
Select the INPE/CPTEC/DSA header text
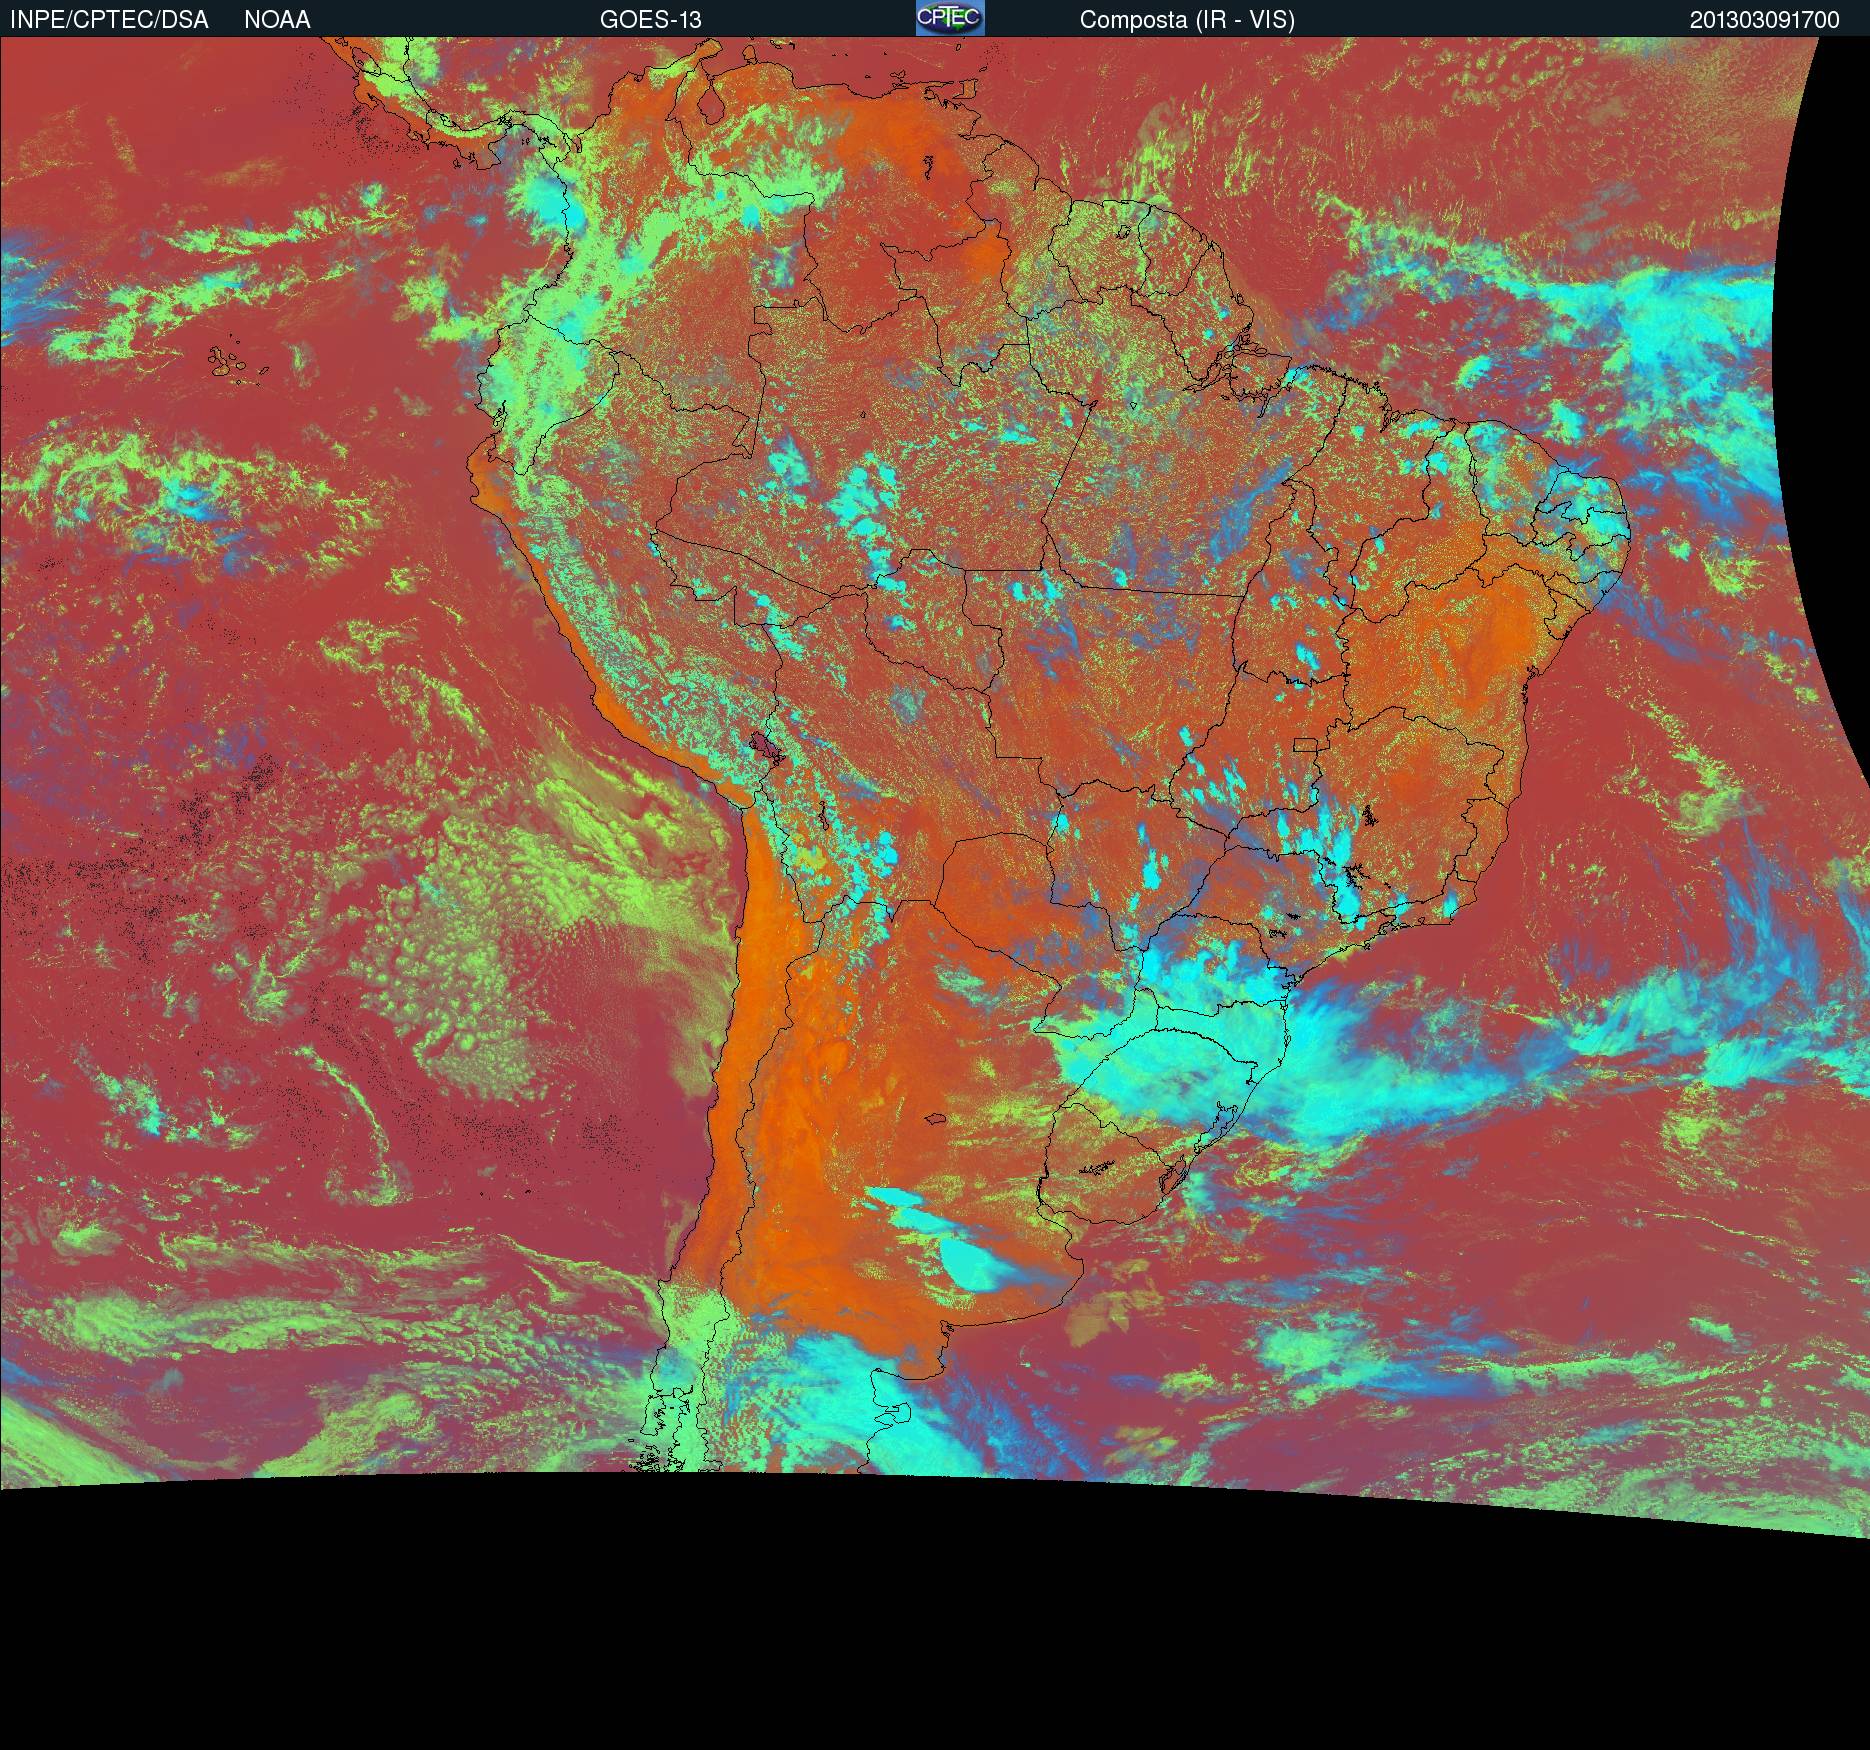pos(109,20)
